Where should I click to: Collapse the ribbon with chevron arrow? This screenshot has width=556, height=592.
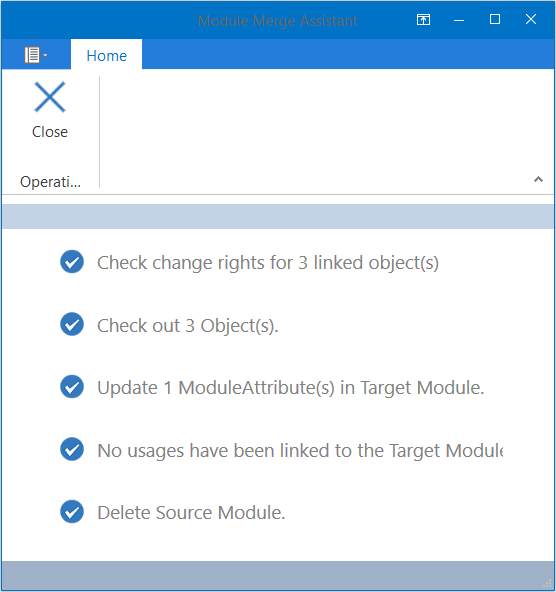point(538,179)
